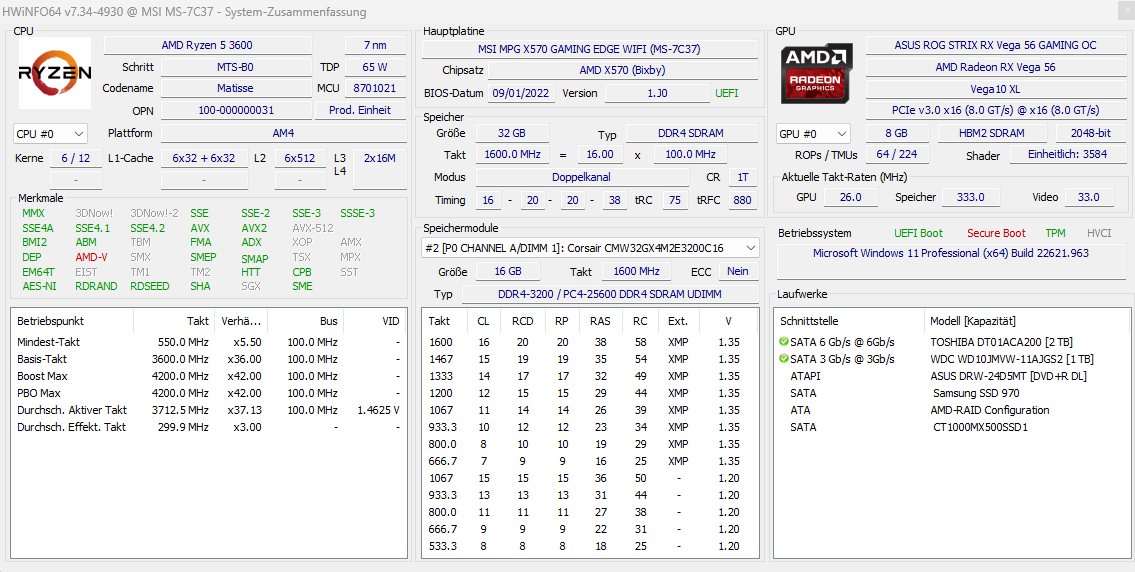
Task: Click the BIOS date 09/01/2022 field
Action: click(x=522, y=93)
